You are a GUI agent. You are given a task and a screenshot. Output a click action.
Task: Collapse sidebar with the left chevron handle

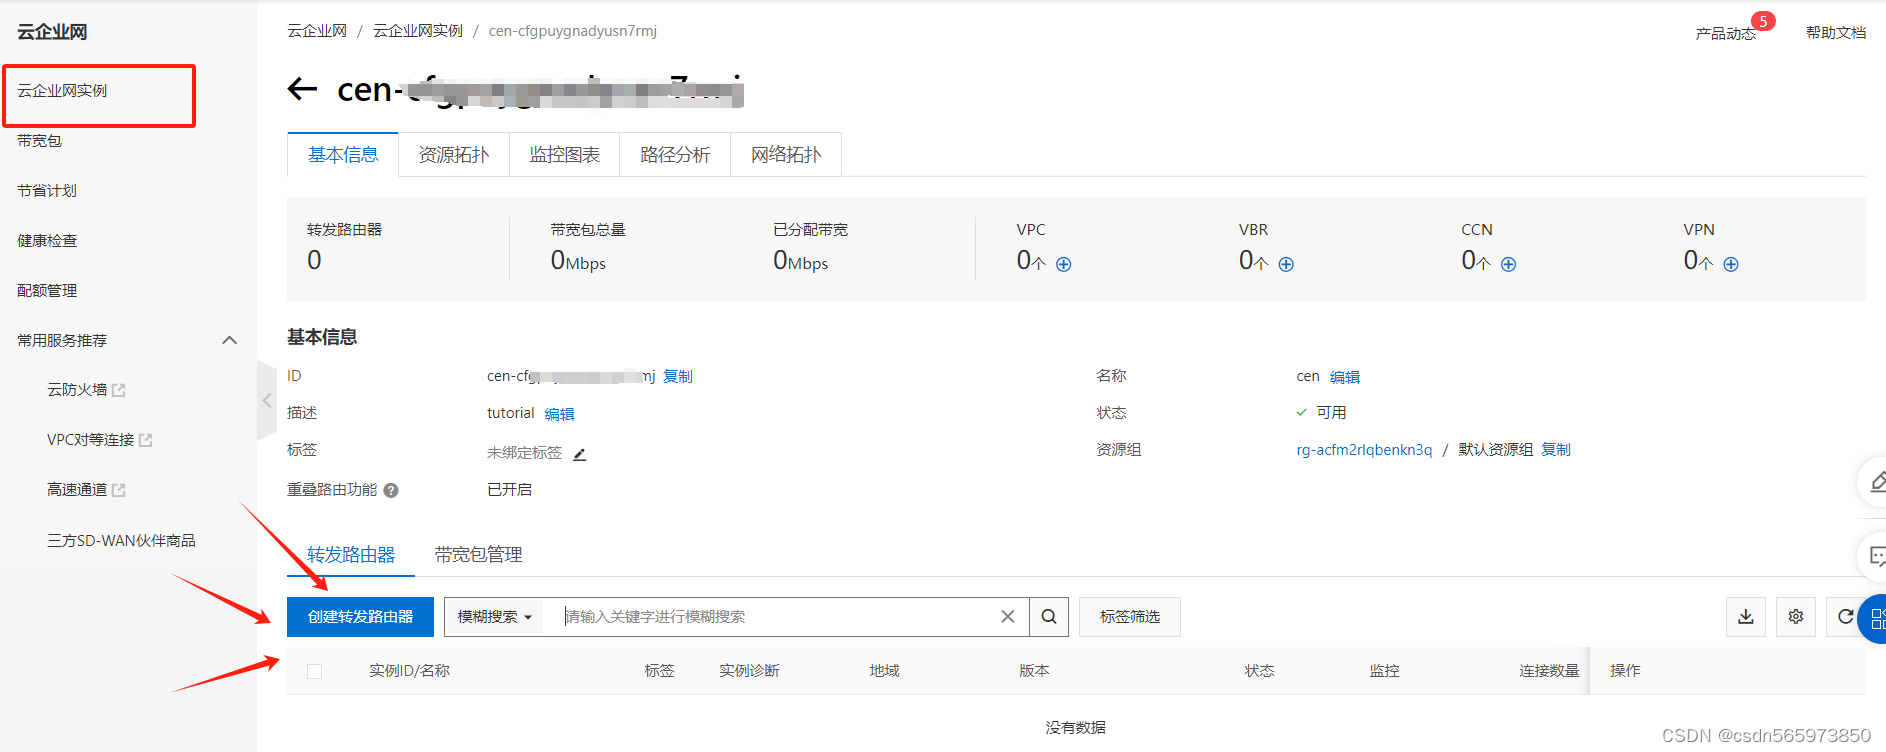(x=267, y=400)
